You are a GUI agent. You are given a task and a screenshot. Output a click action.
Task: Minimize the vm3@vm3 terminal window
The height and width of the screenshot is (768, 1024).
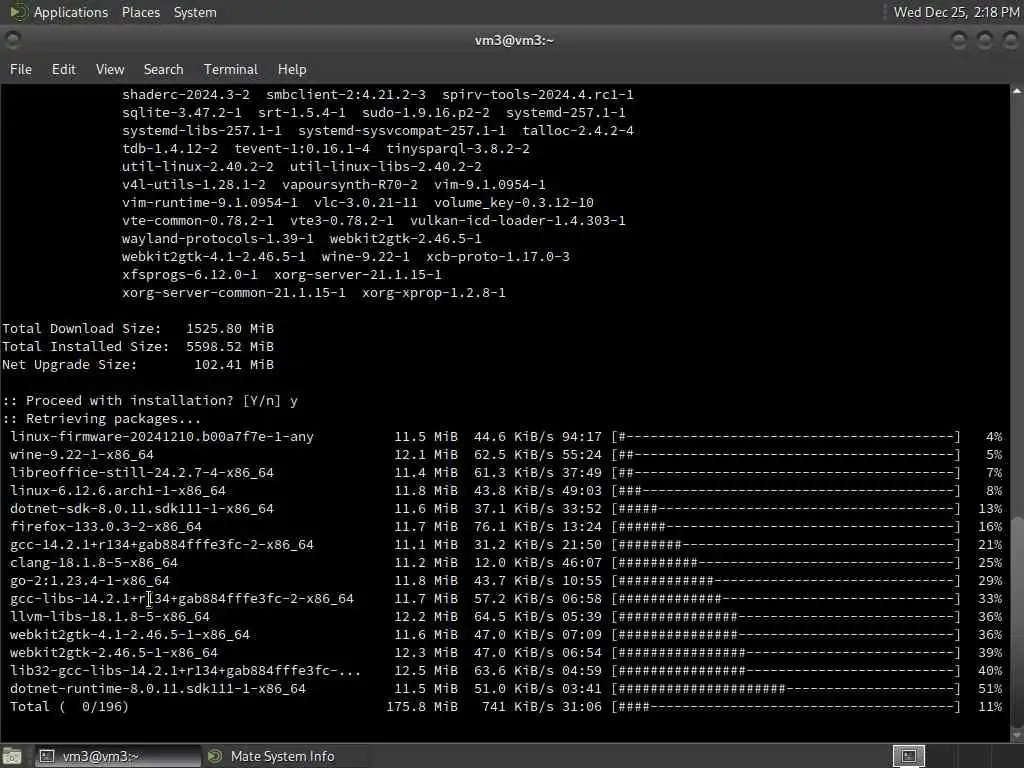click(959, 40)
